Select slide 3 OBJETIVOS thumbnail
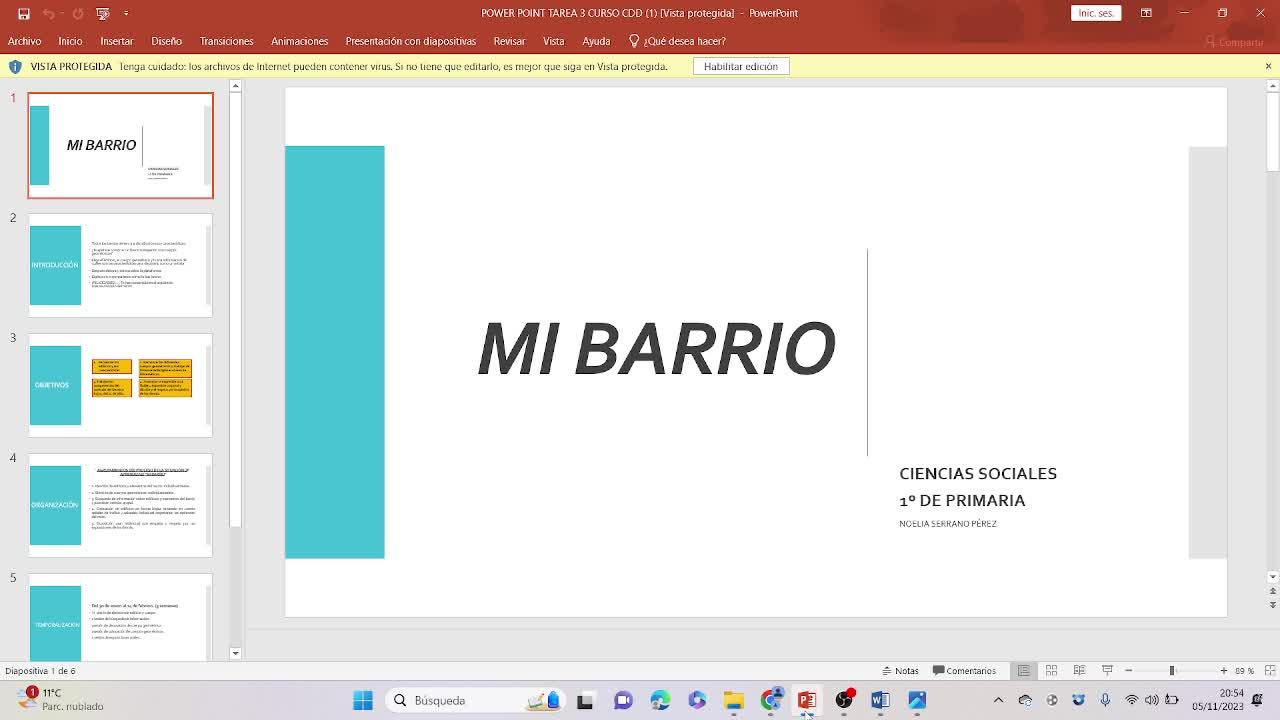The image size is (1280, 720). (120, 385)
